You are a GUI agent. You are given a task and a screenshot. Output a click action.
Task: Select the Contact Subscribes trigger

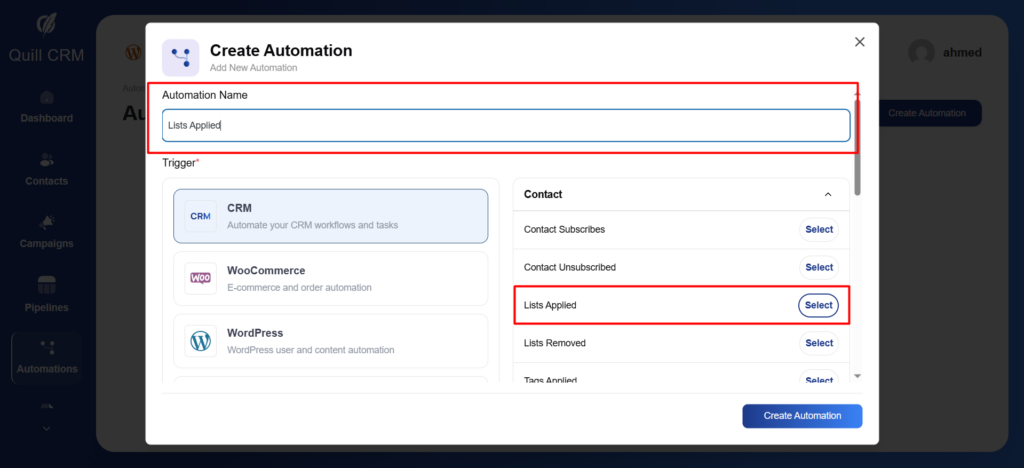click(x=818, y=230)
